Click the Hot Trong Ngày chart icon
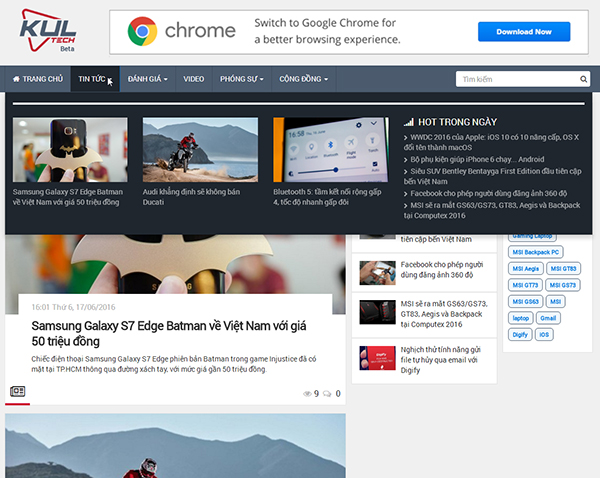The width and height of the screenshot is (600, 478). 409,122
